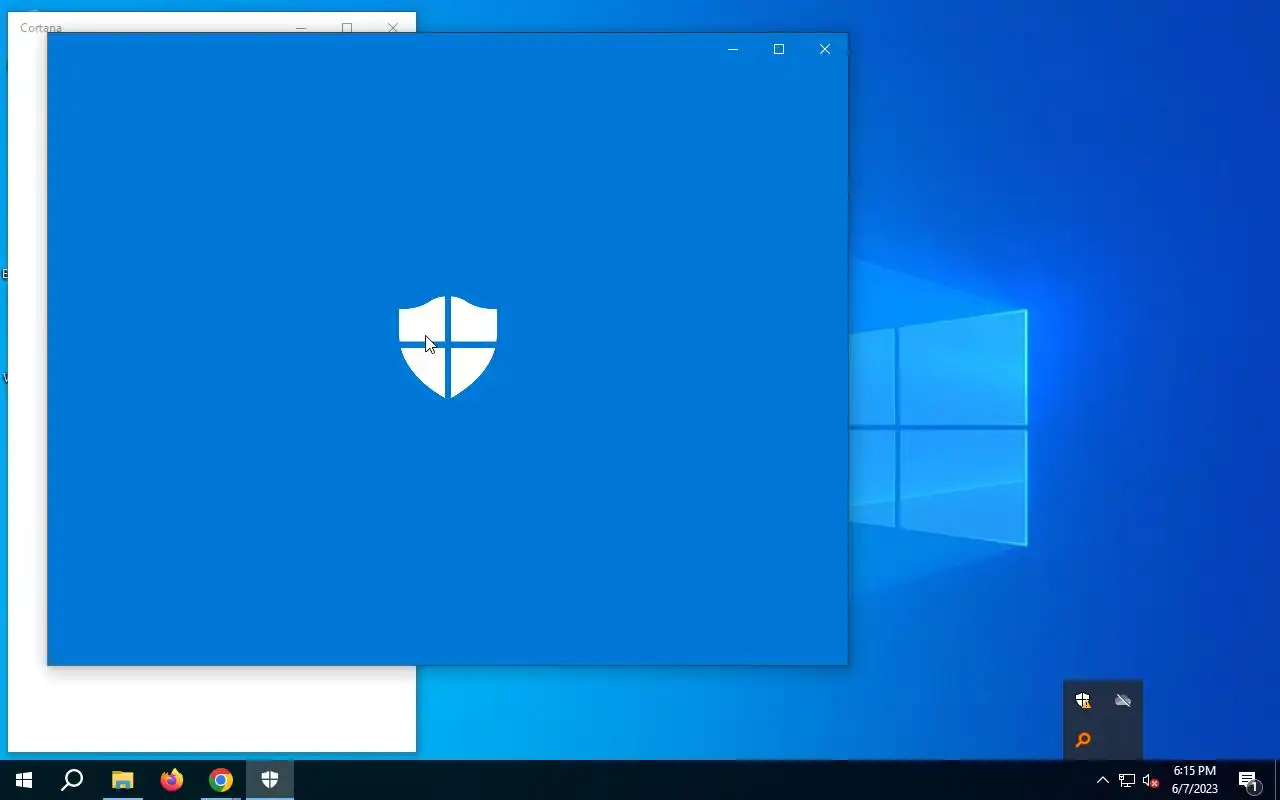1280x800 pixels.
Task: Open the orange magnifier tray icon
Action: [1083, 740]
